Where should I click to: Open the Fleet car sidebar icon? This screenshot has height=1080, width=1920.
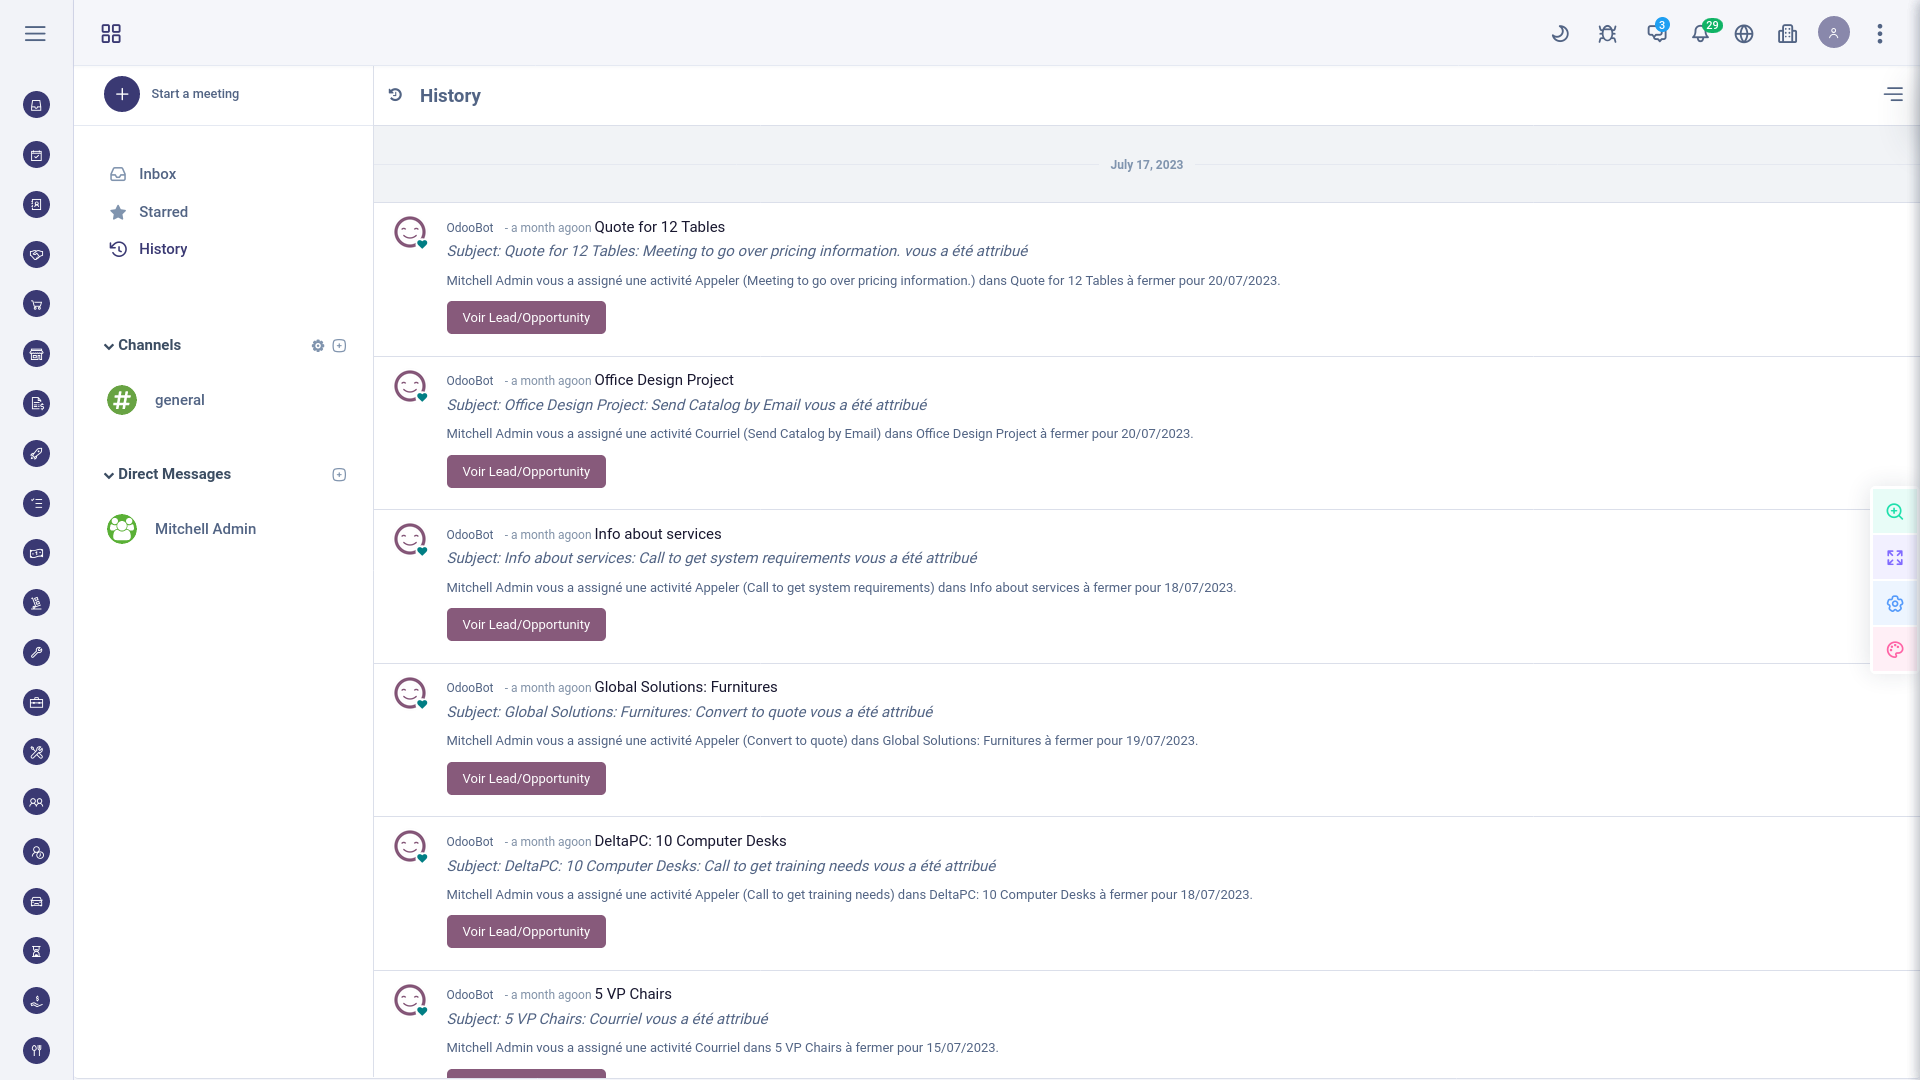pos(36,902)
